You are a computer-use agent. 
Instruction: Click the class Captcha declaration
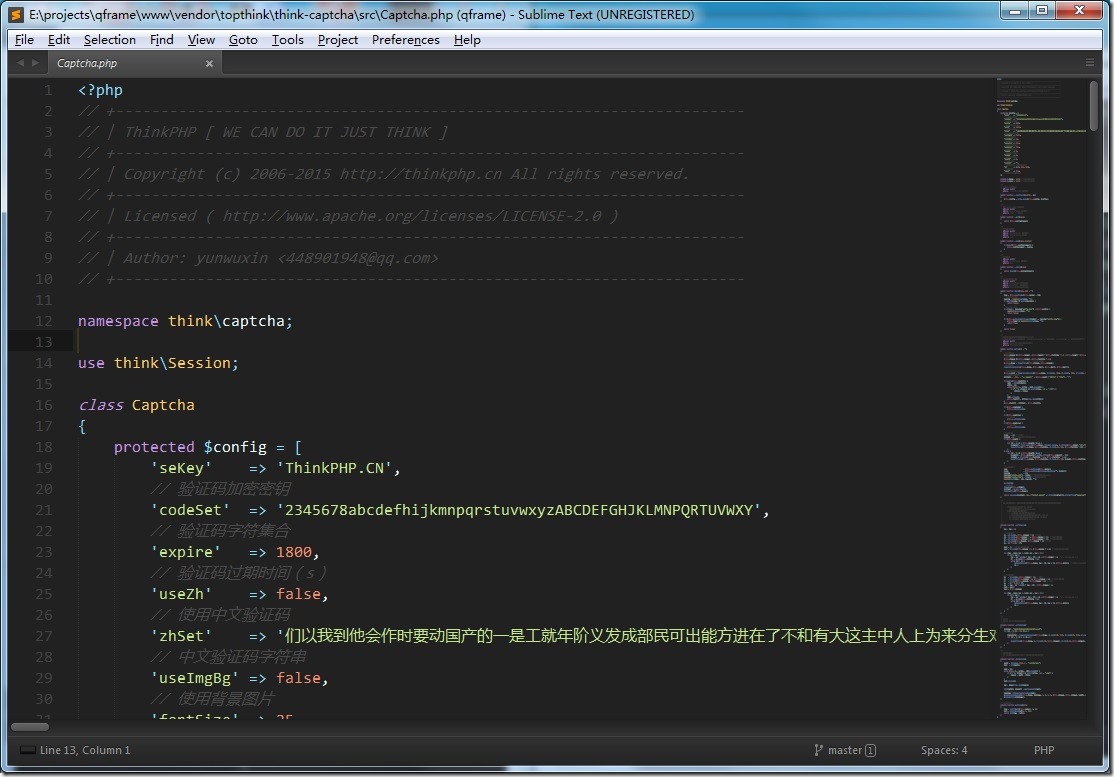point(136,405)
